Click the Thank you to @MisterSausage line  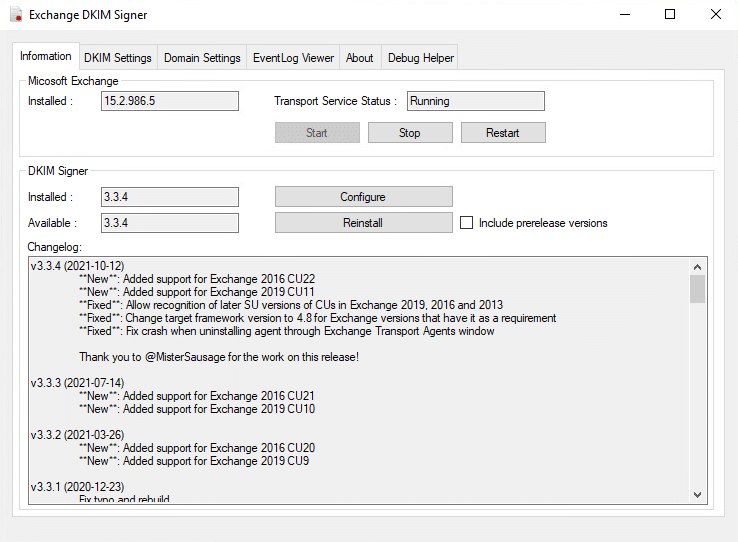(219, 357)
